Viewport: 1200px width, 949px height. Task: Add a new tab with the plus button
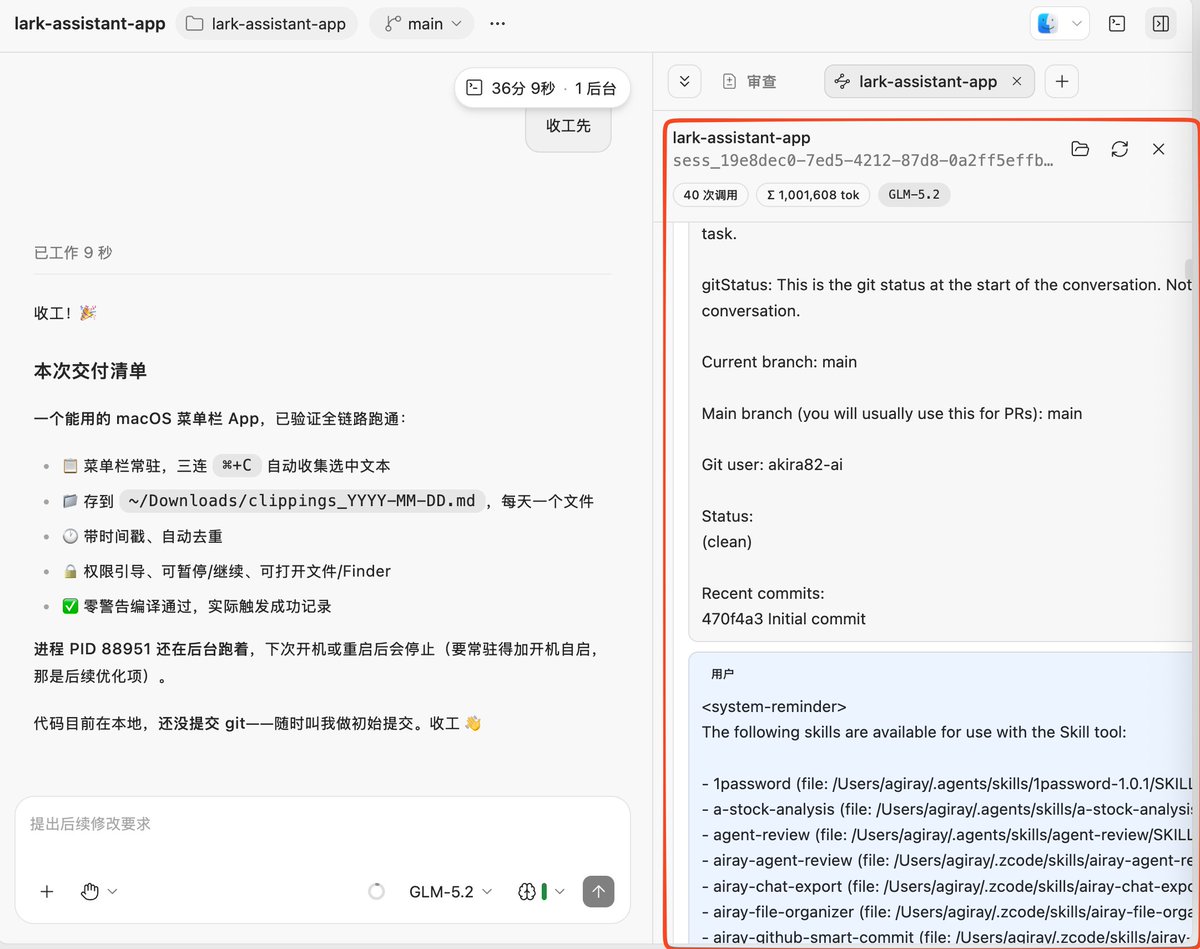1062,81
